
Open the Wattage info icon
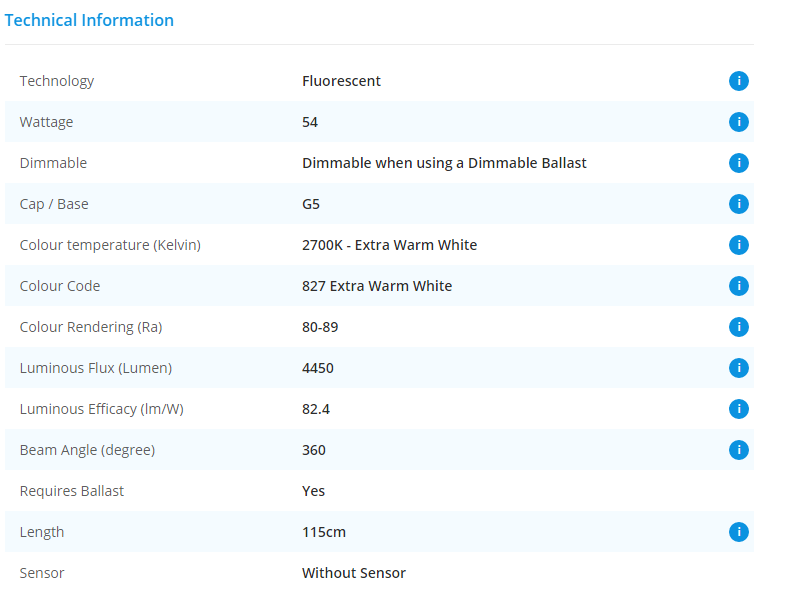click(x=738, y=122)
